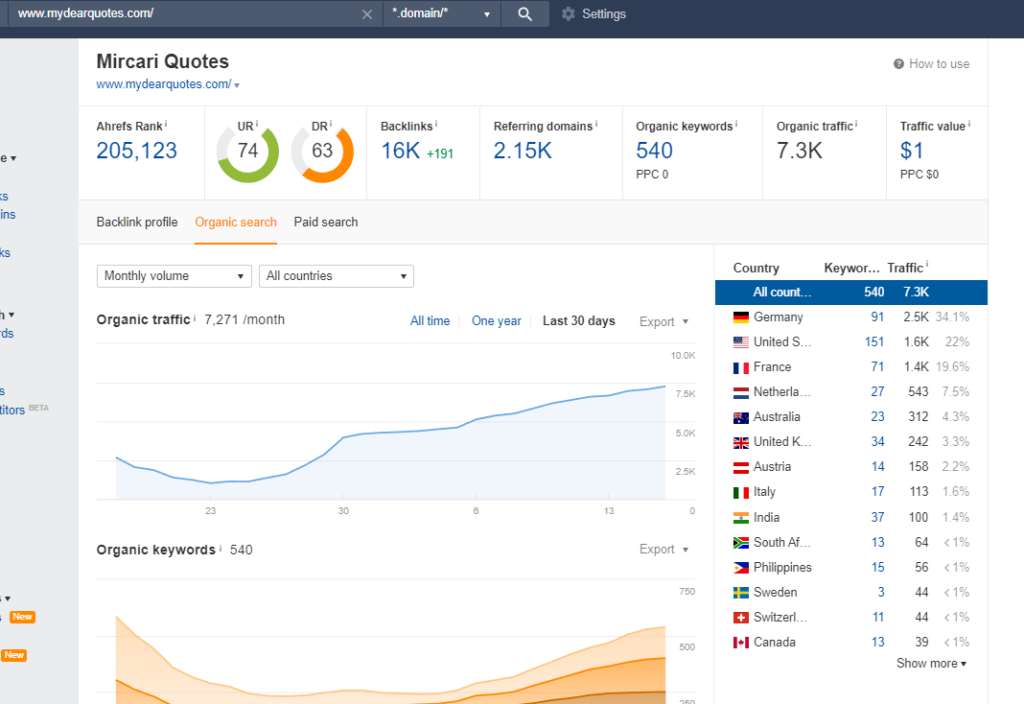Click the info icon by the Traffic column header

click(927, 264)
